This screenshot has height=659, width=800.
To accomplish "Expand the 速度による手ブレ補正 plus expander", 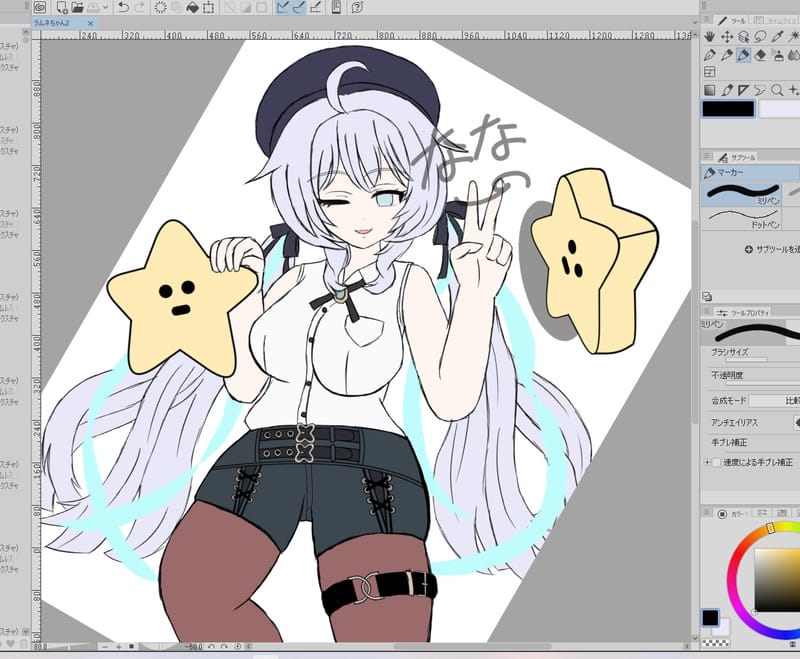I will click(707, 463).
